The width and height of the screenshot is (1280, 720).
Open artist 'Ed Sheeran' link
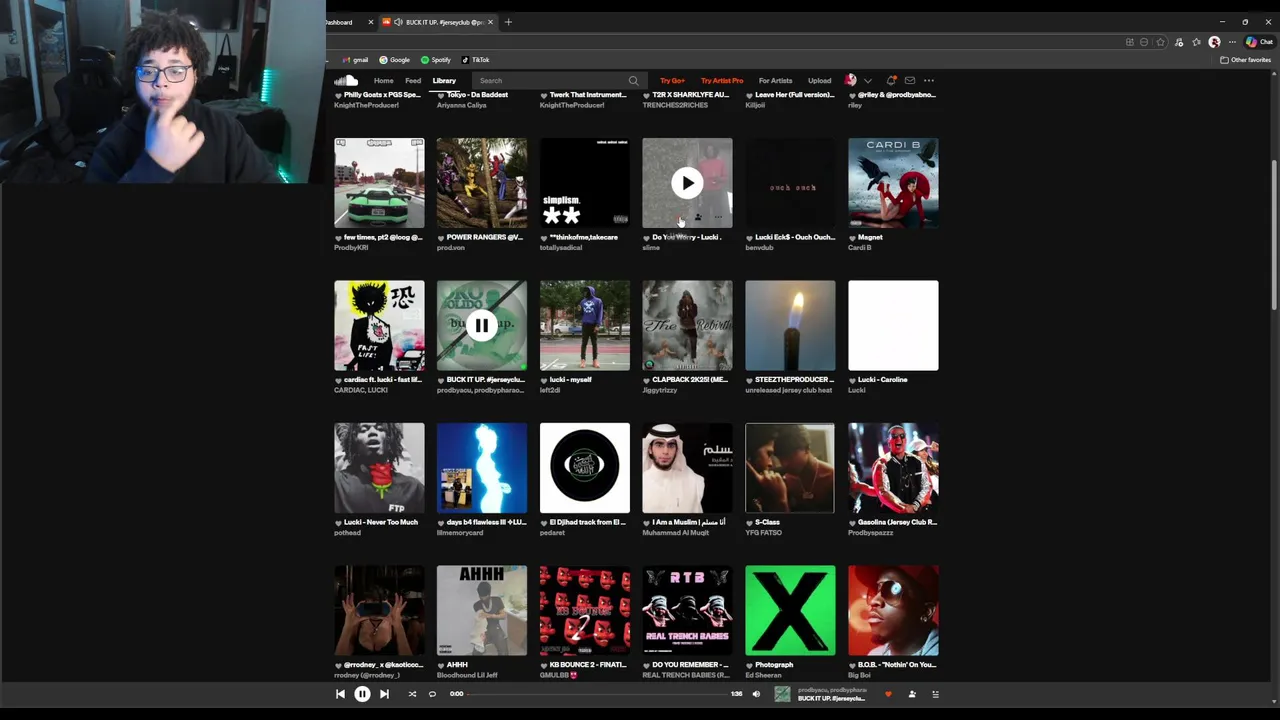761,676
